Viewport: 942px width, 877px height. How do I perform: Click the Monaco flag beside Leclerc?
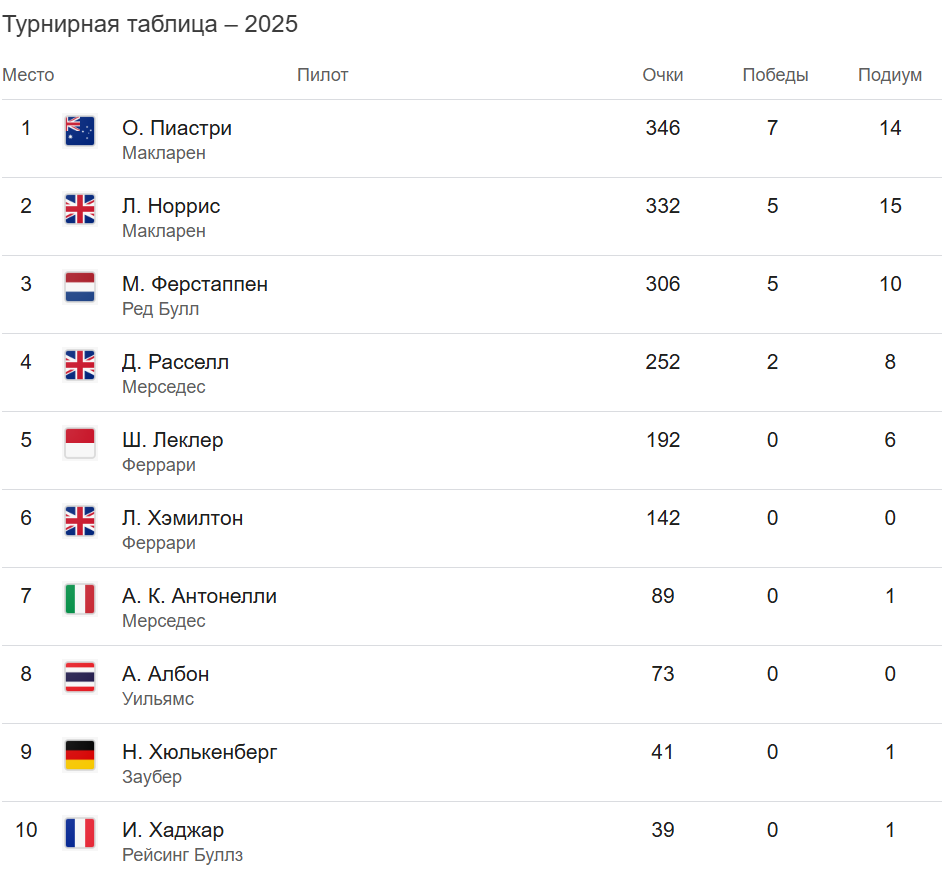tap(80, 443)
